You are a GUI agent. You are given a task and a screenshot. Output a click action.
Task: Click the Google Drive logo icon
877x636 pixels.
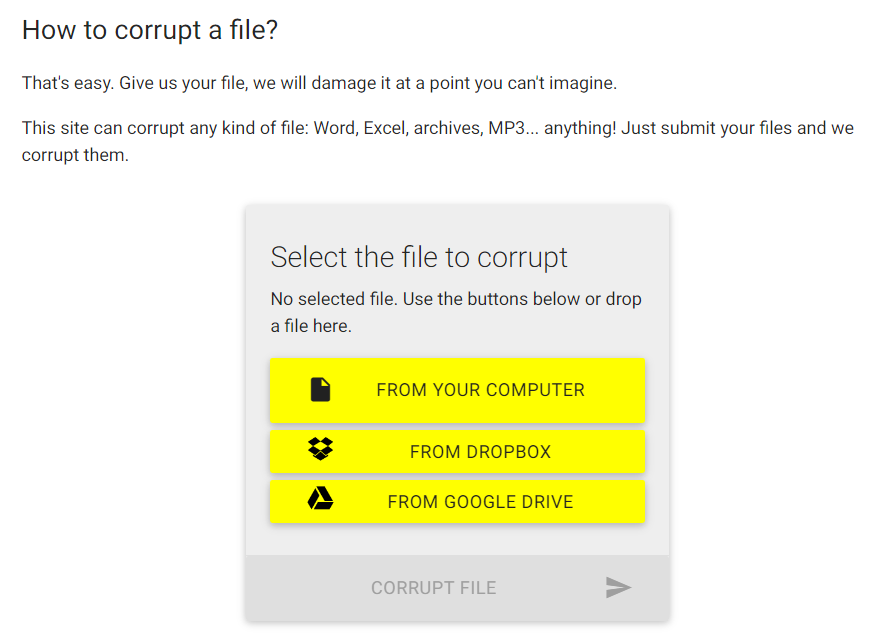320,500
